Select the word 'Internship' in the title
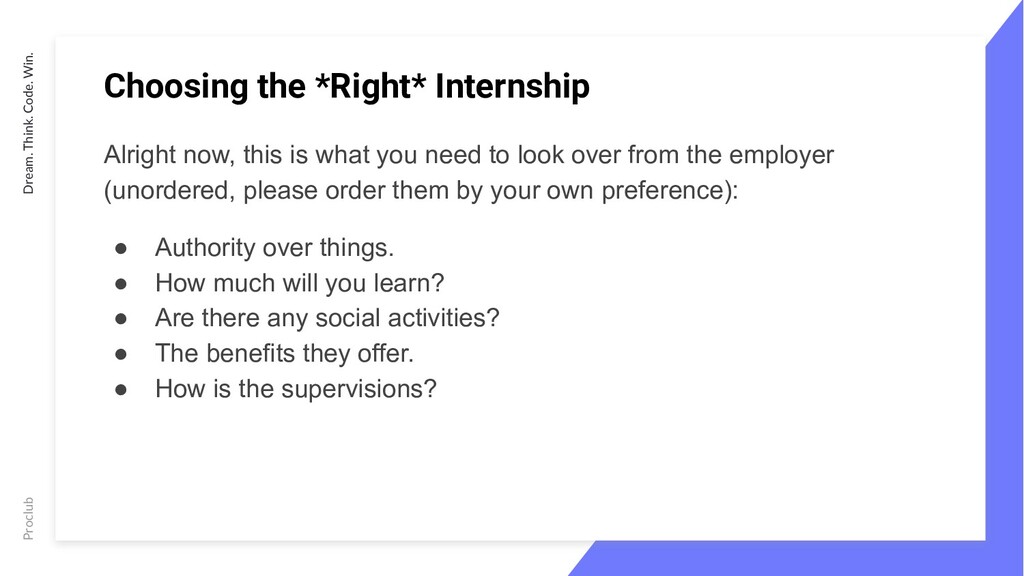The image size is (1024, 576). (512, 87)
